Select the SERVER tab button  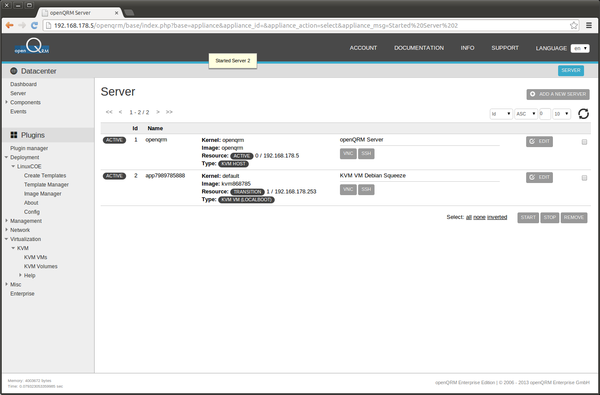(571, 70)
